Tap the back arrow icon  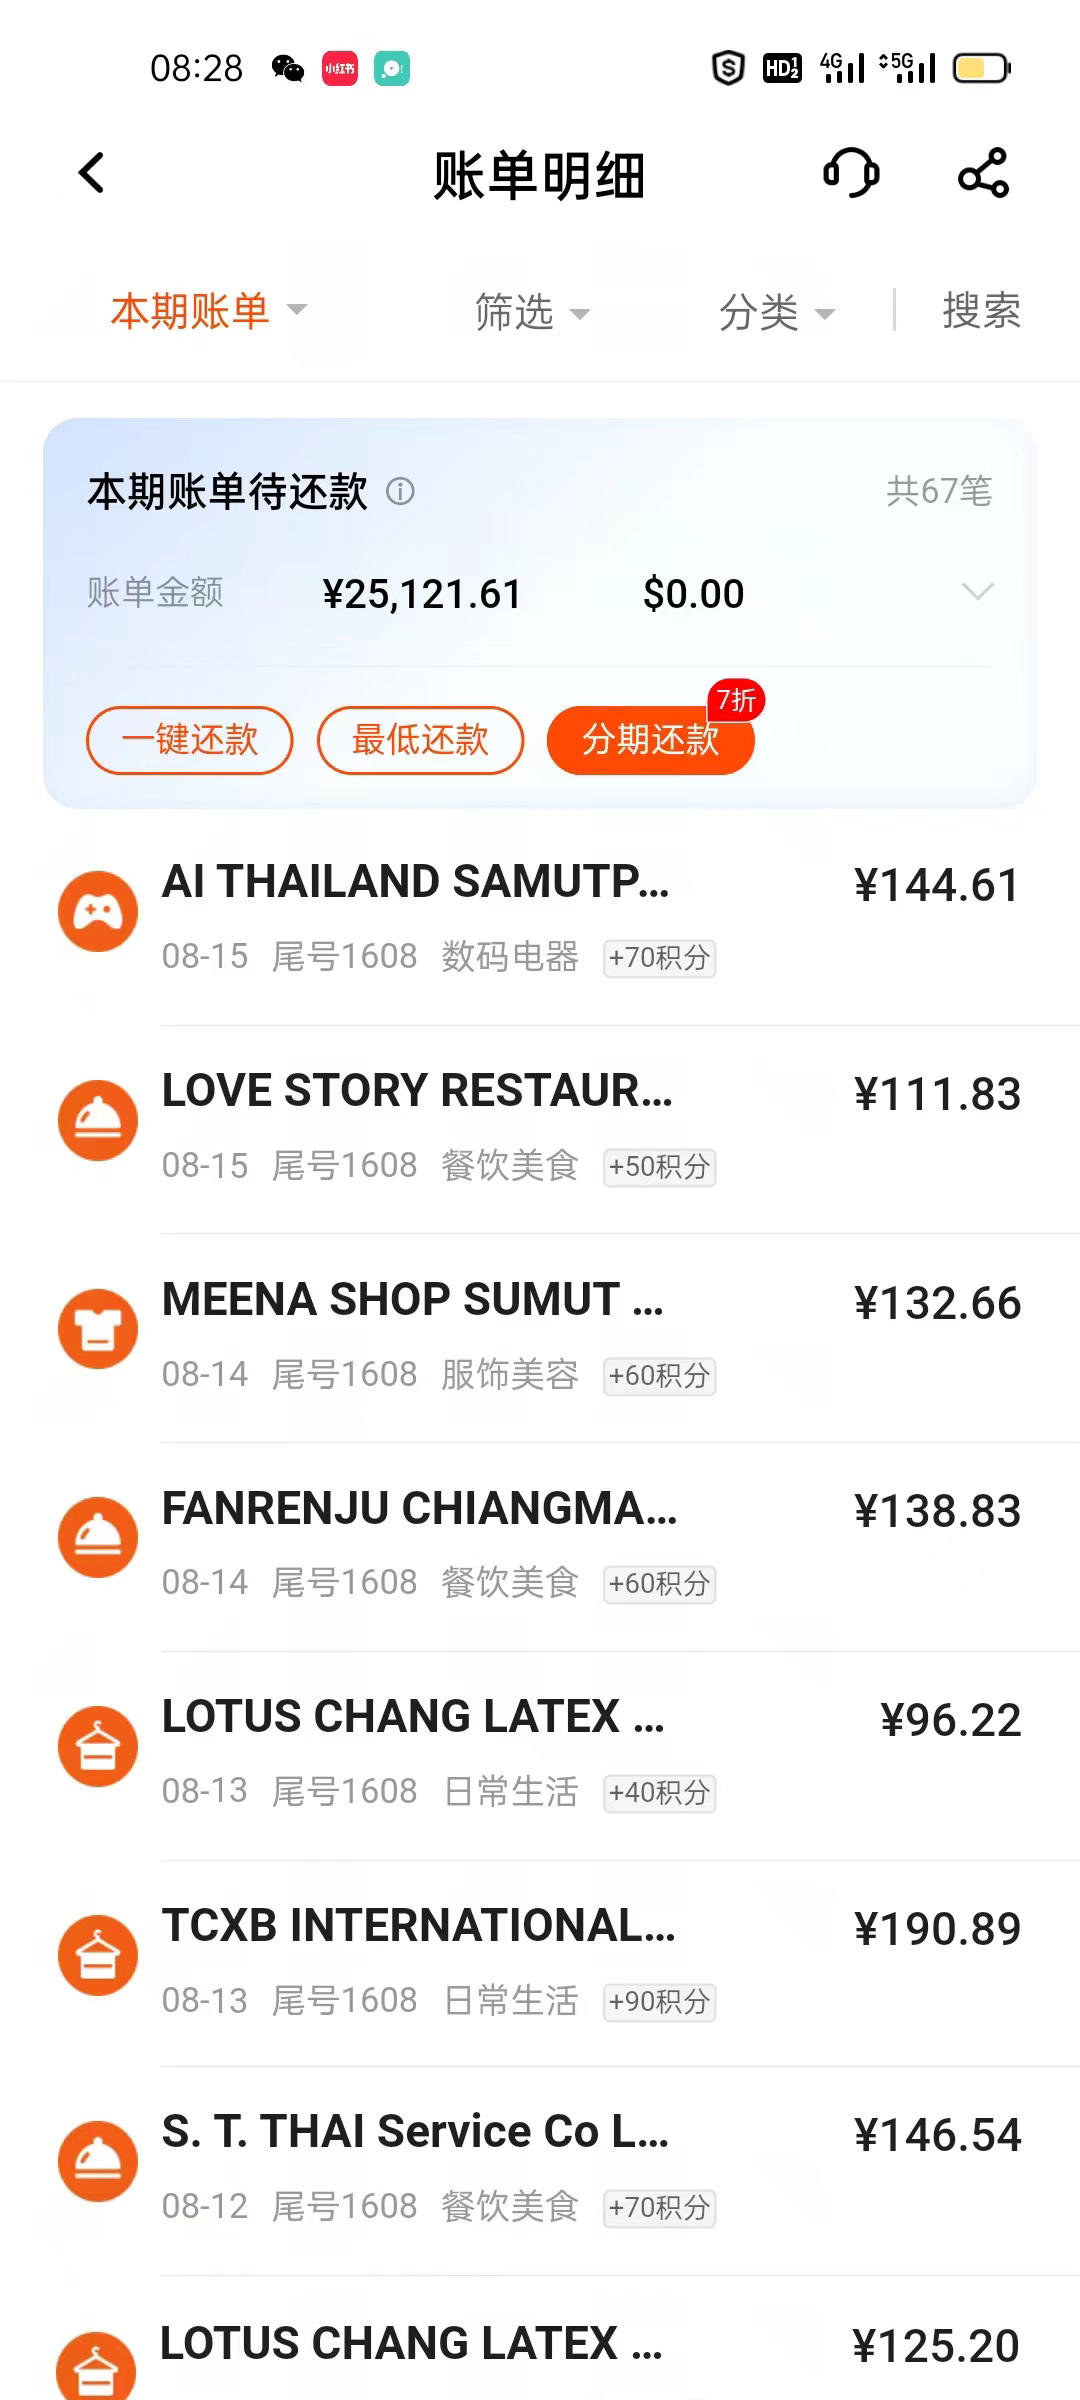tap(91, 173)
